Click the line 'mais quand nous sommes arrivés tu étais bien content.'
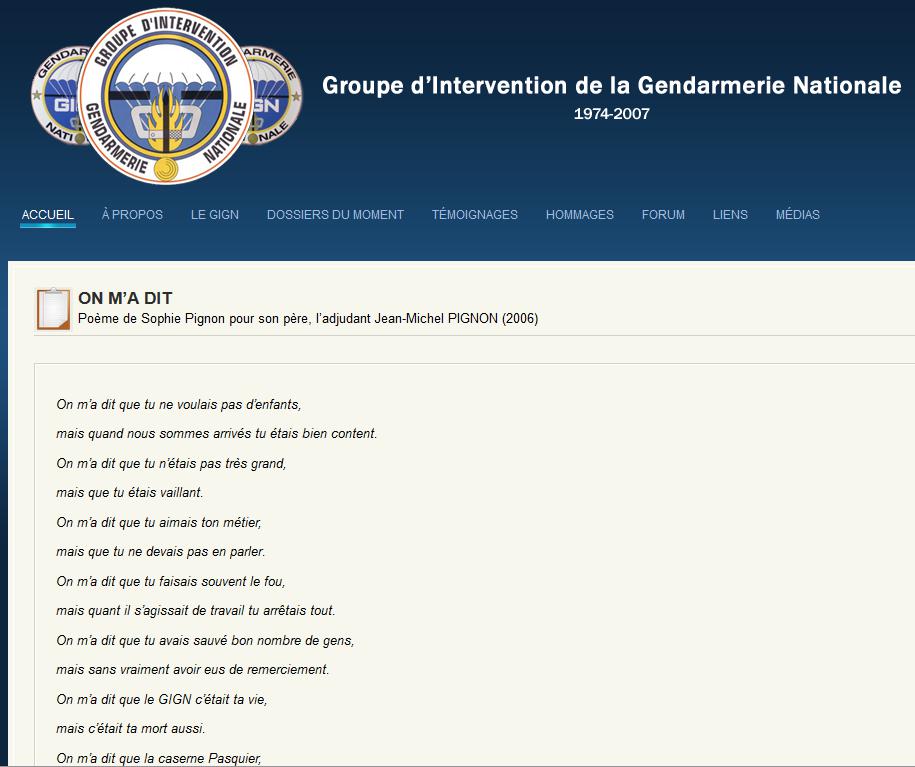This screenshot has width=915, height=767. pyautogui.click(x=216, y=434)
